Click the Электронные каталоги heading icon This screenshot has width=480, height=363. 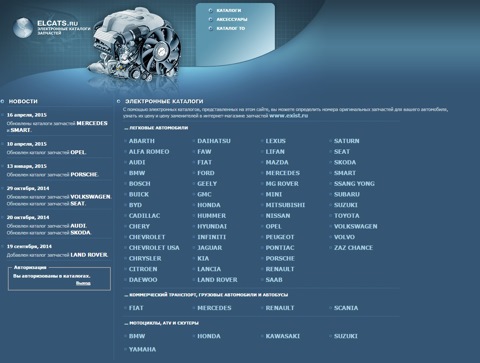119,101
